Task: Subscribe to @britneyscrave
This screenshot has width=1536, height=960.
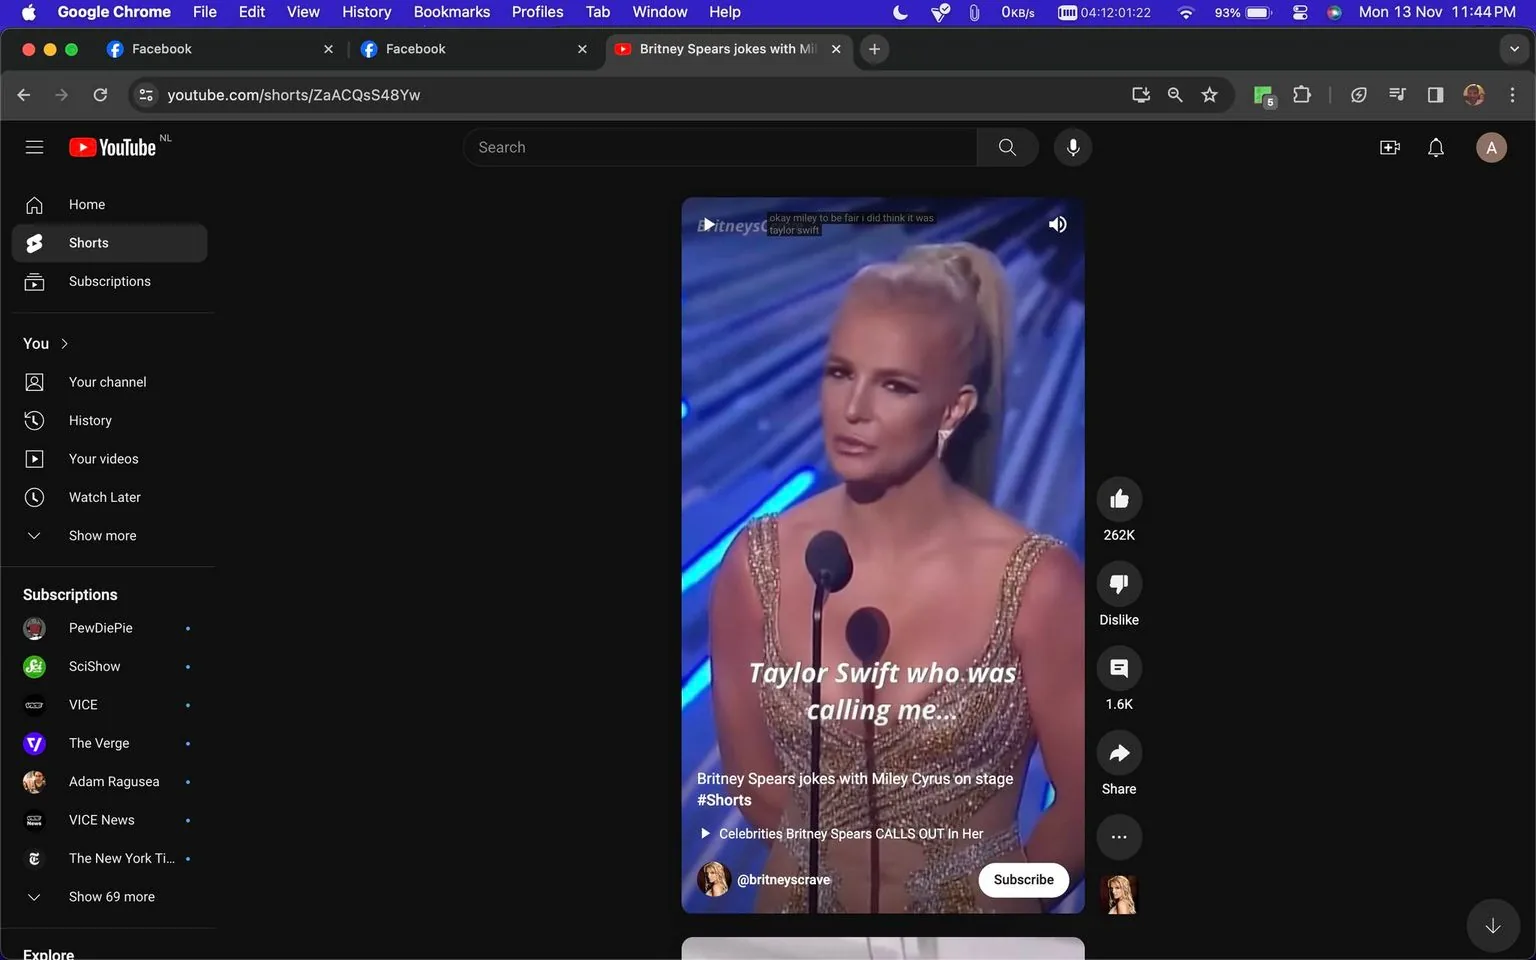Action: [x=1022, y=880]
